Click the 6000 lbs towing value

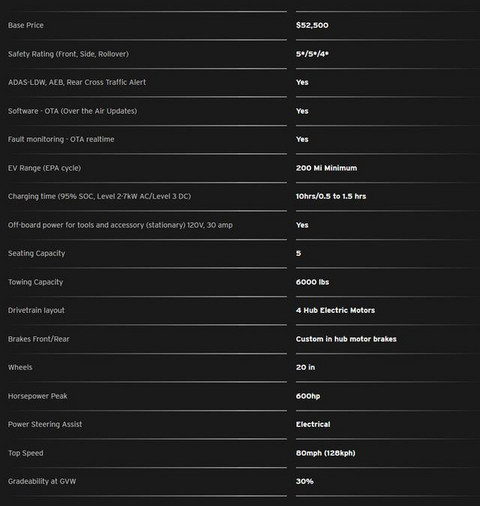click(x=312, y=282)
